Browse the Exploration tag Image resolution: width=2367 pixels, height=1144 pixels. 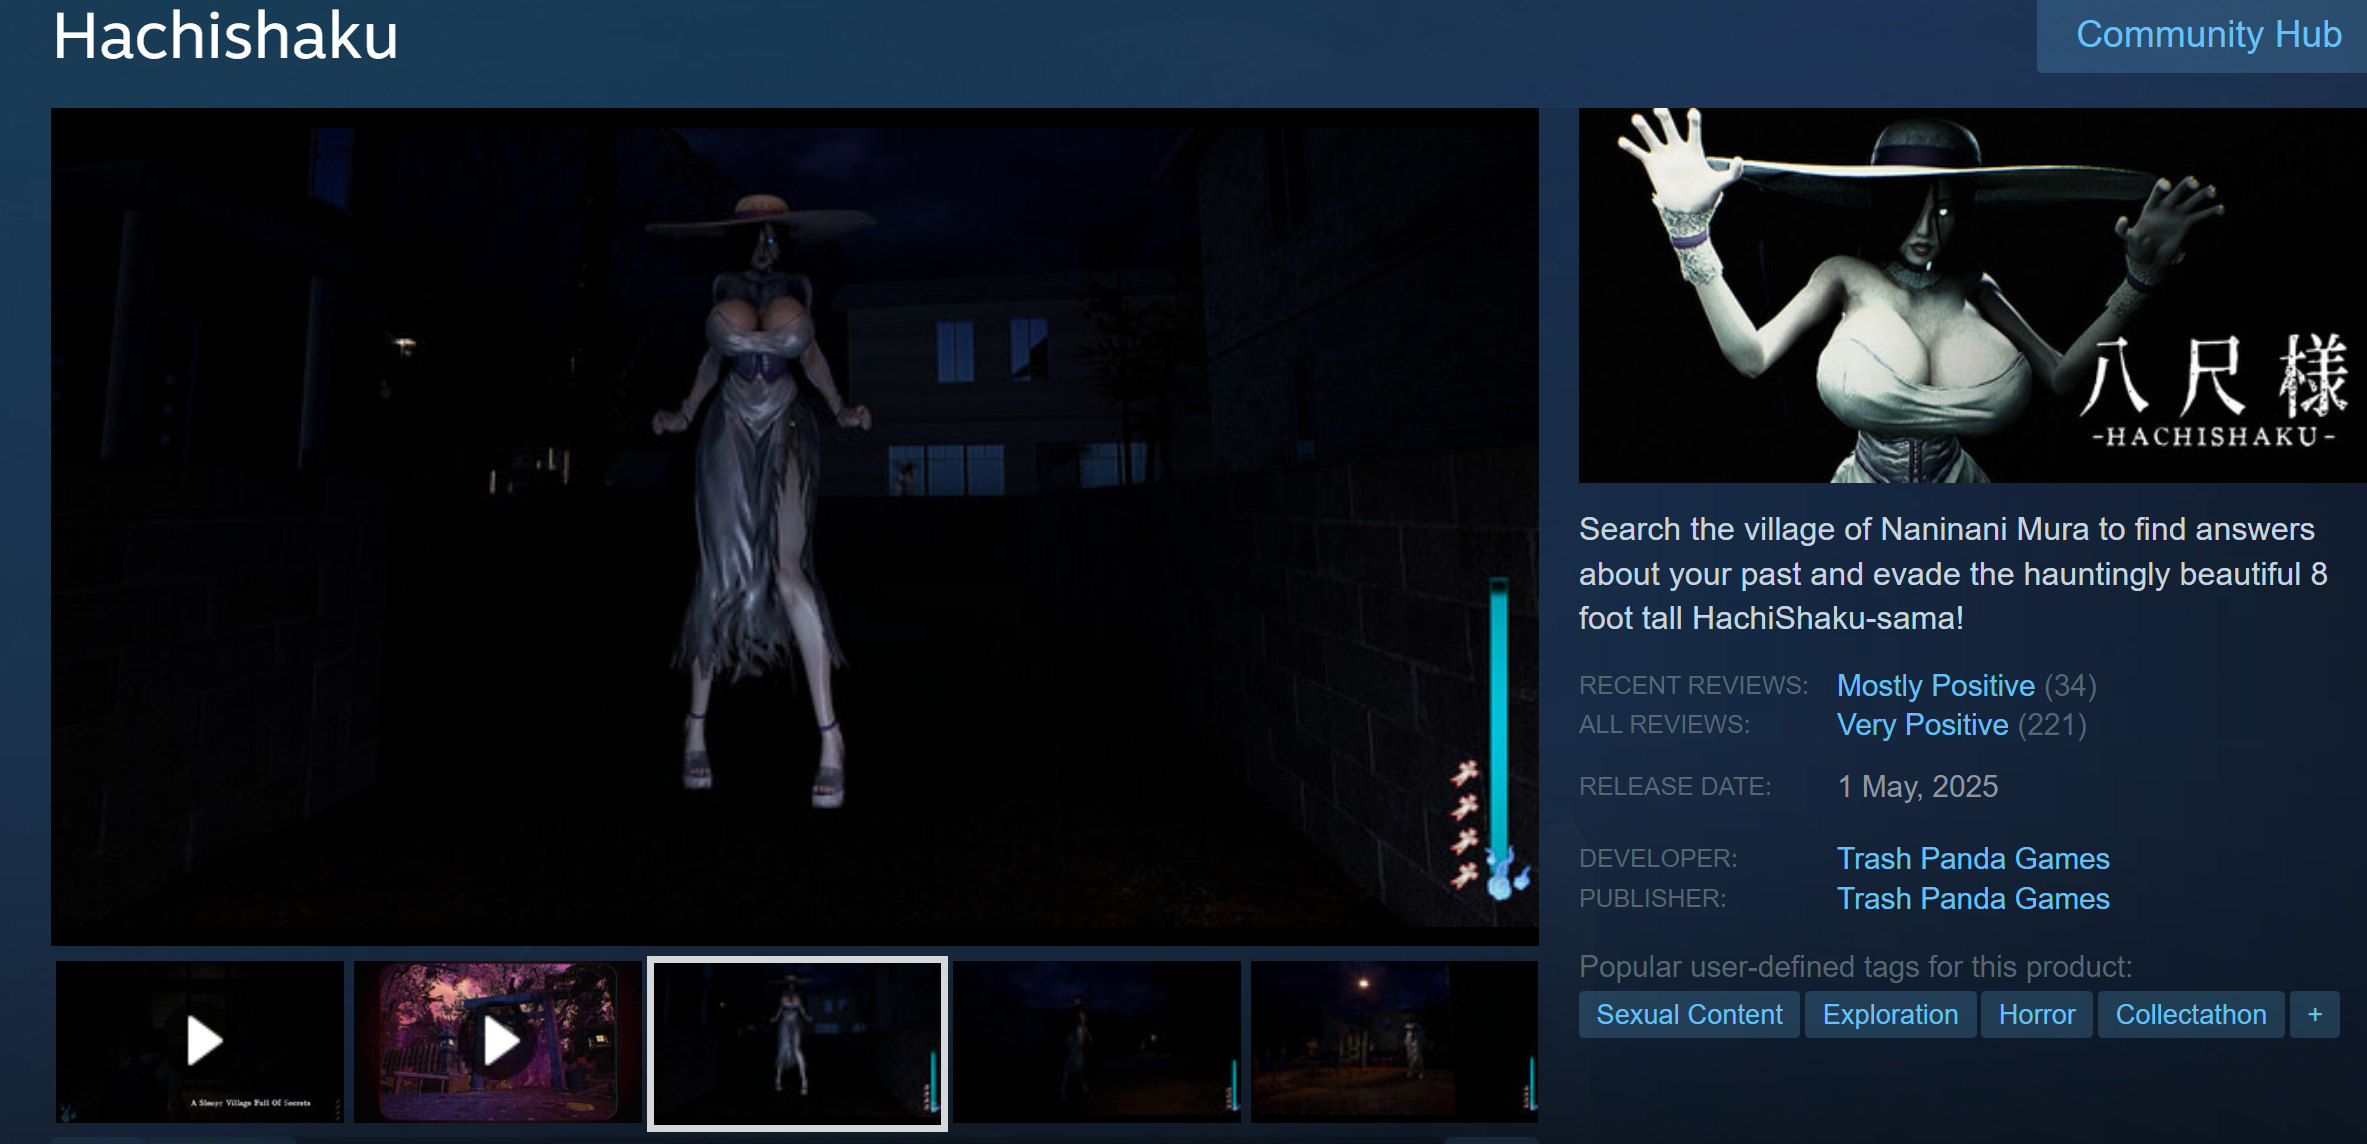(1890, 1014)
